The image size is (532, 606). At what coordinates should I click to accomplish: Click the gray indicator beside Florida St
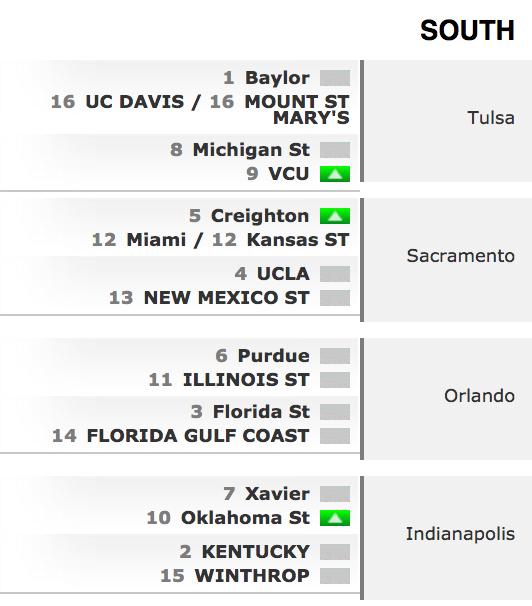(x=335, y=412)
